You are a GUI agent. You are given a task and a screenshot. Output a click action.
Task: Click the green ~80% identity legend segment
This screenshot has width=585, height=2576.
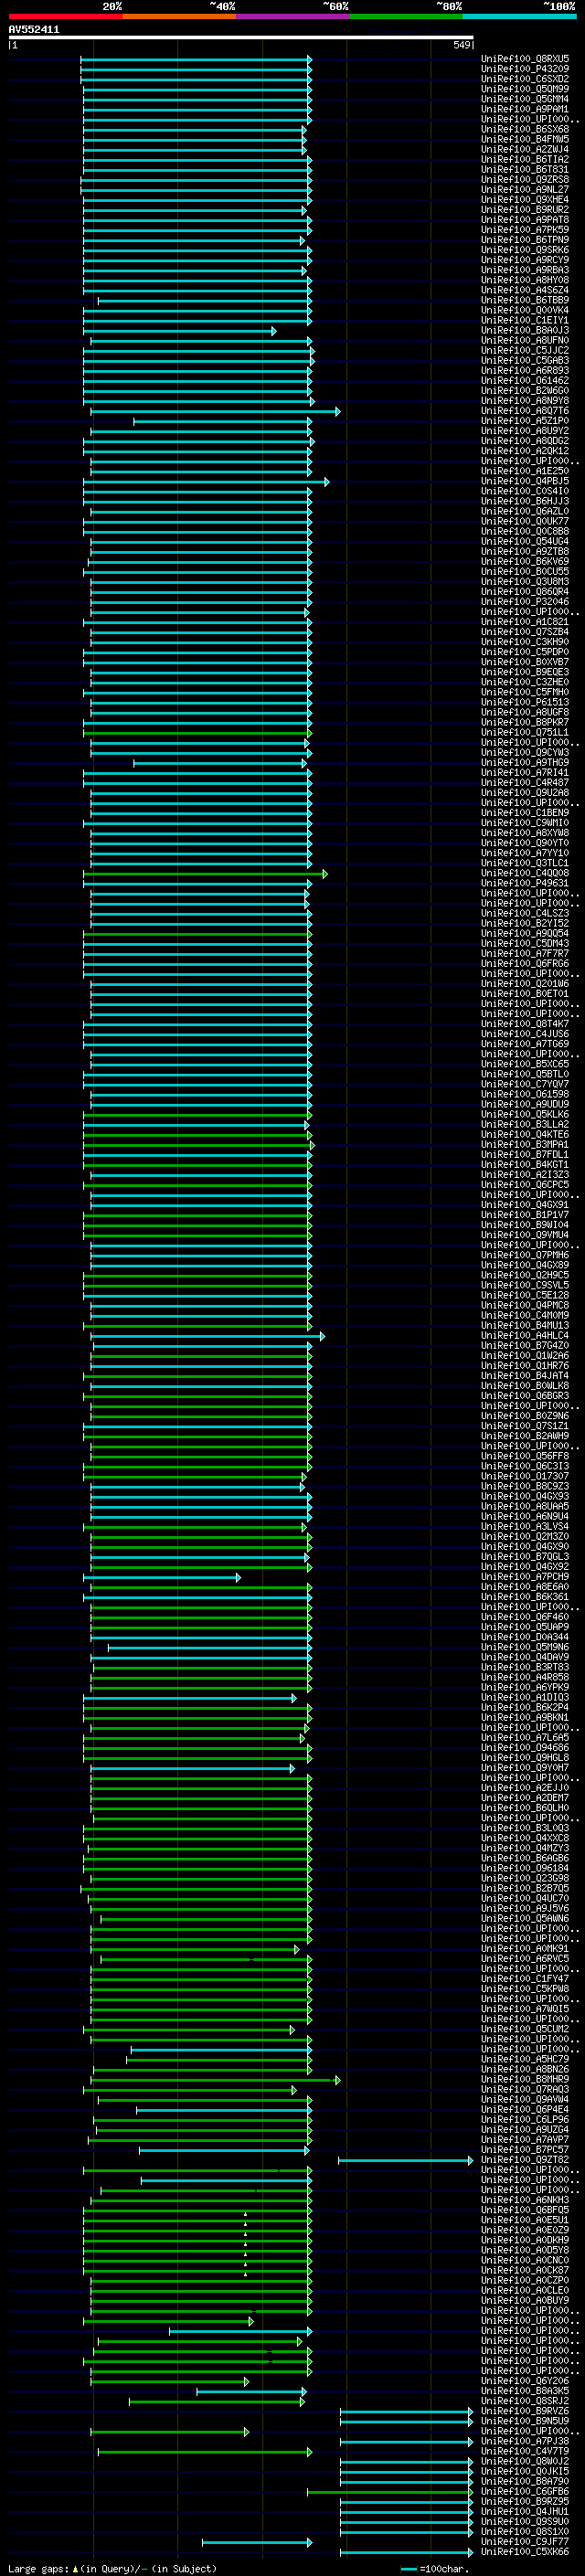pyautogui.click(x=406, y=16)
